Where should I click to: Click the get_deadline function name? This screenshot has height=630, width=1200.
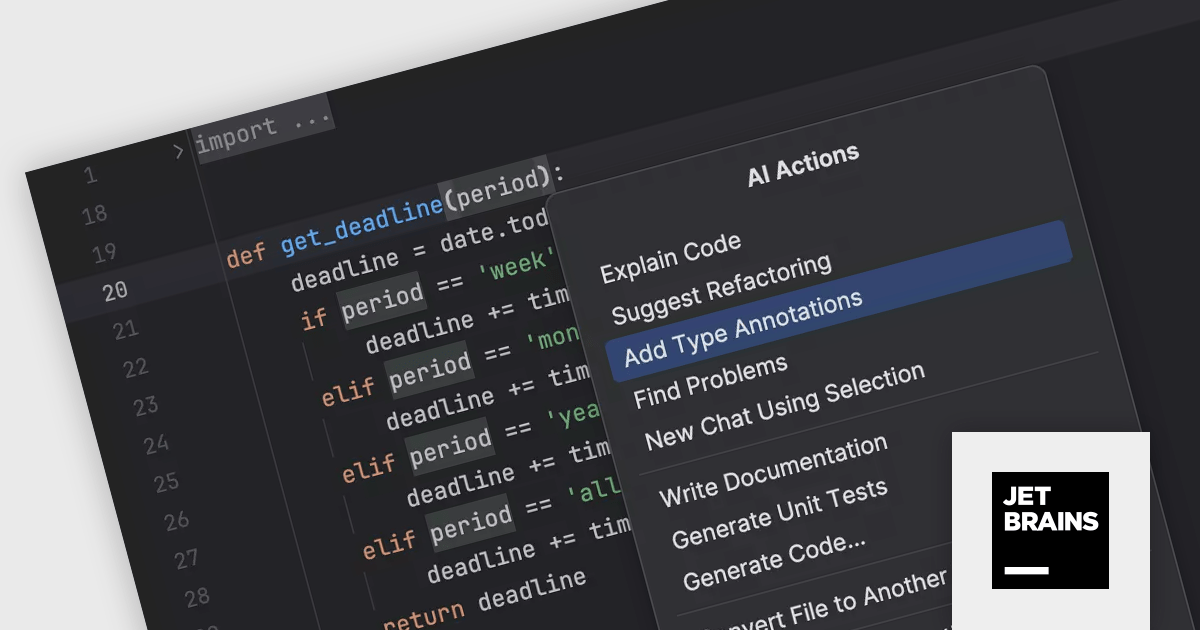(361, 225)
